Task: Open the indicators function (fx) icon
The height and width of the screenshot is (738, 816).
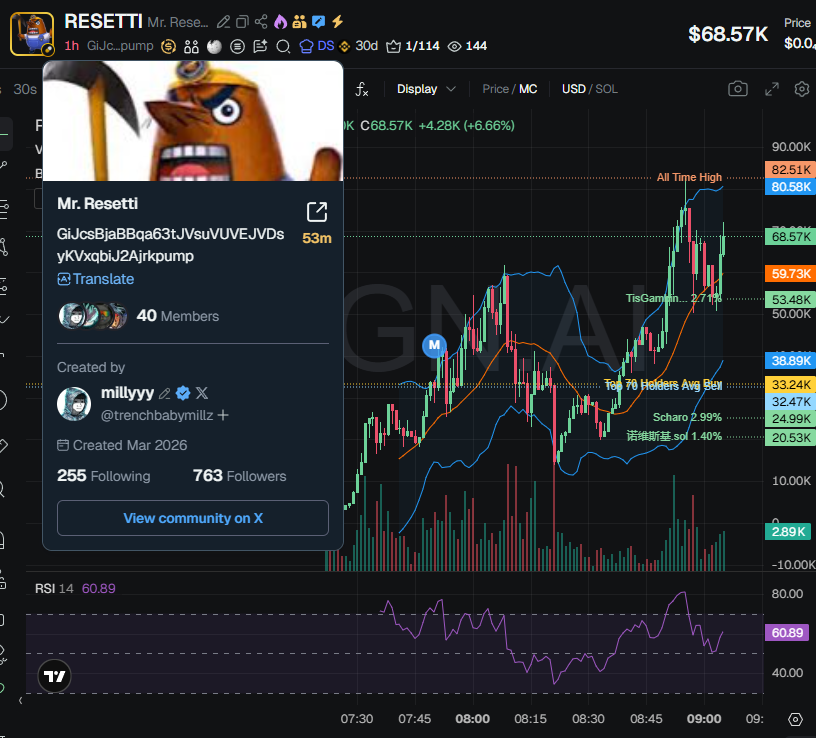Action: [x=362, y=89]
